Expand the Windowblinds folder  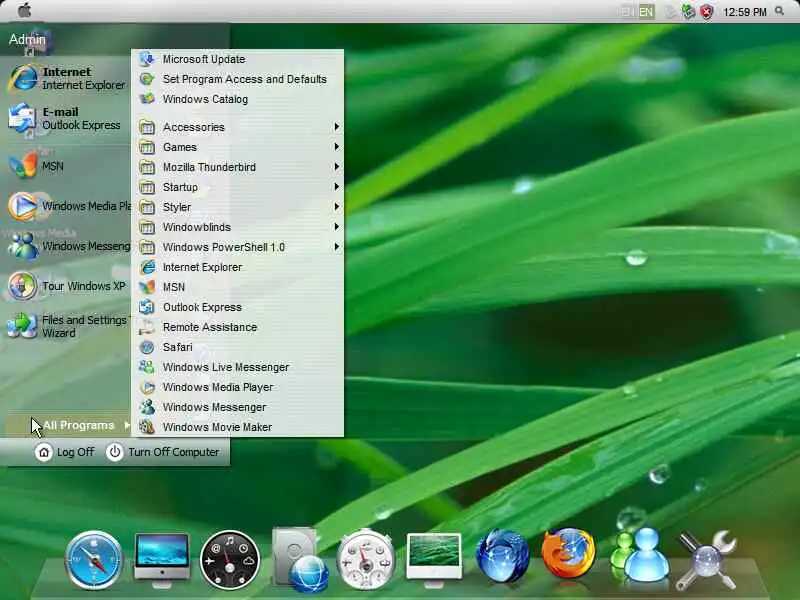click(238, 227)
